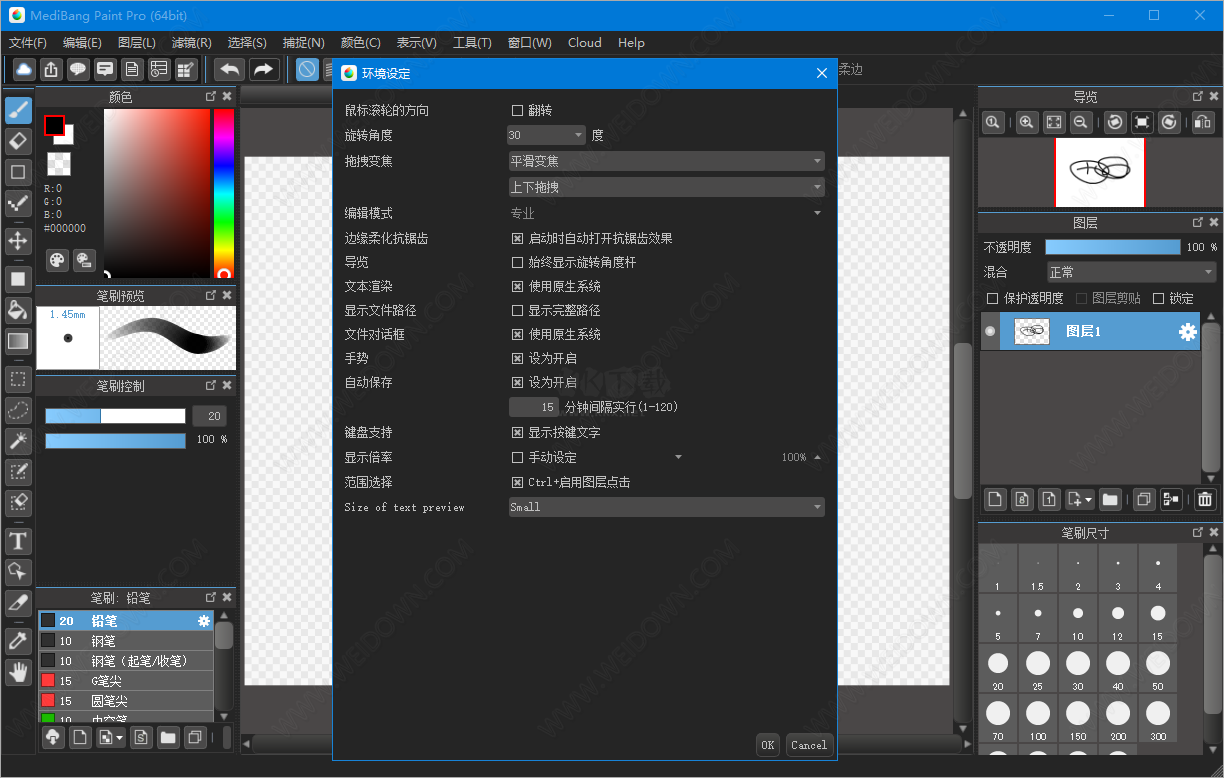Select the Text tool
The image size is (1224, 778).
coord(17,541)
